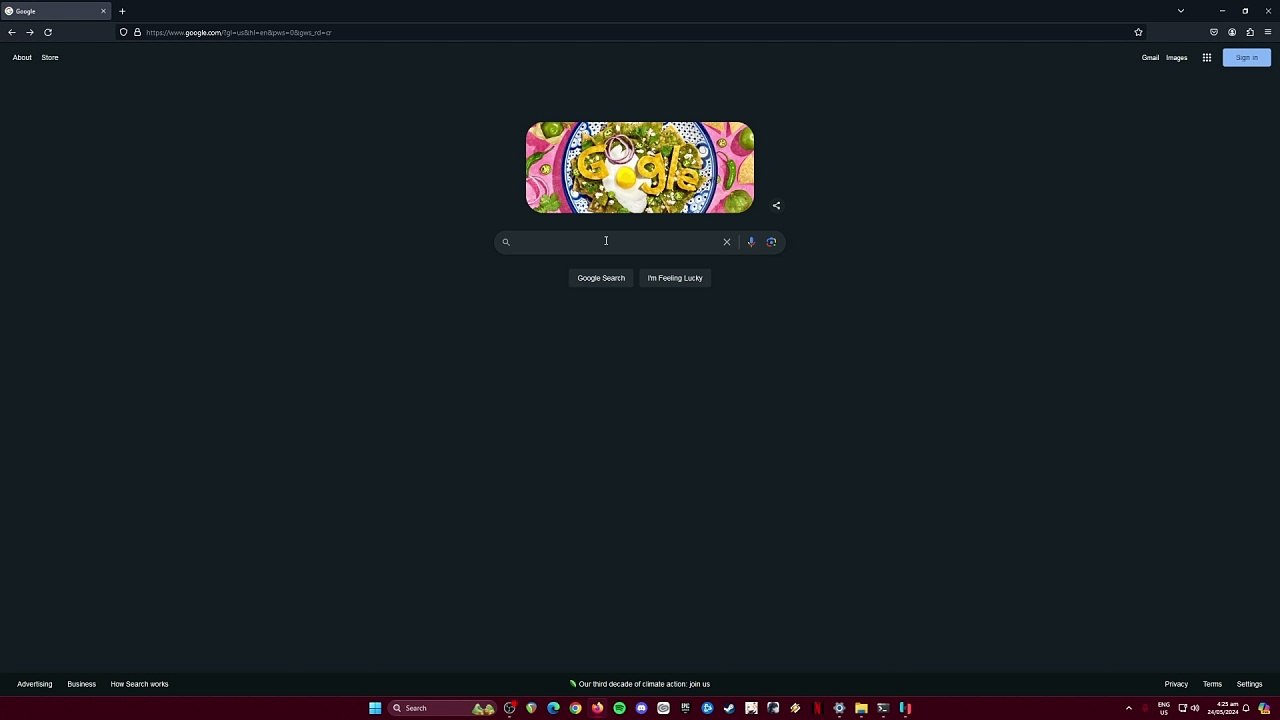Screen dimensions: 1280x720
Task: Open Spotify from the taskbar
Action: [x=619, y=708]
